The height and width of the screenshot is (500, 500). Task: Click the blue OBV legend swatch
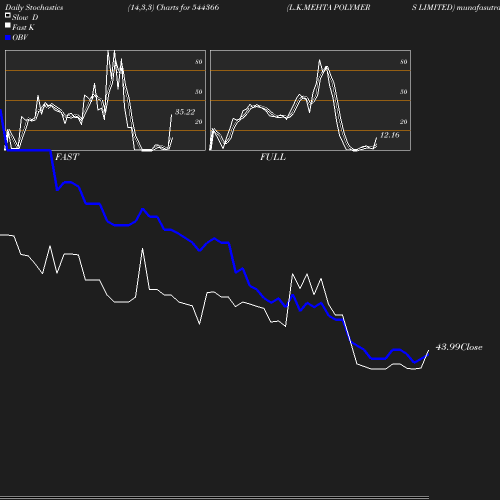8,38
